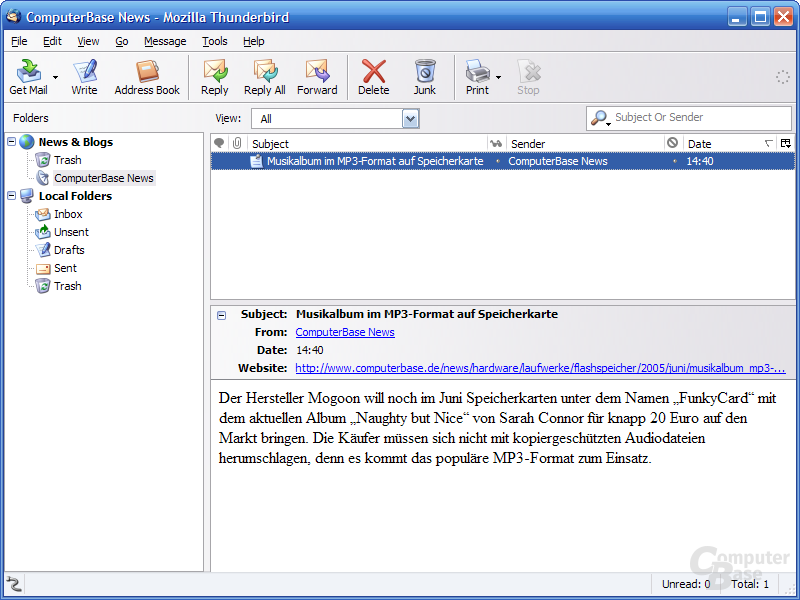Open the File menu
The image size is (800, 600).
click(x=19, y=41)
